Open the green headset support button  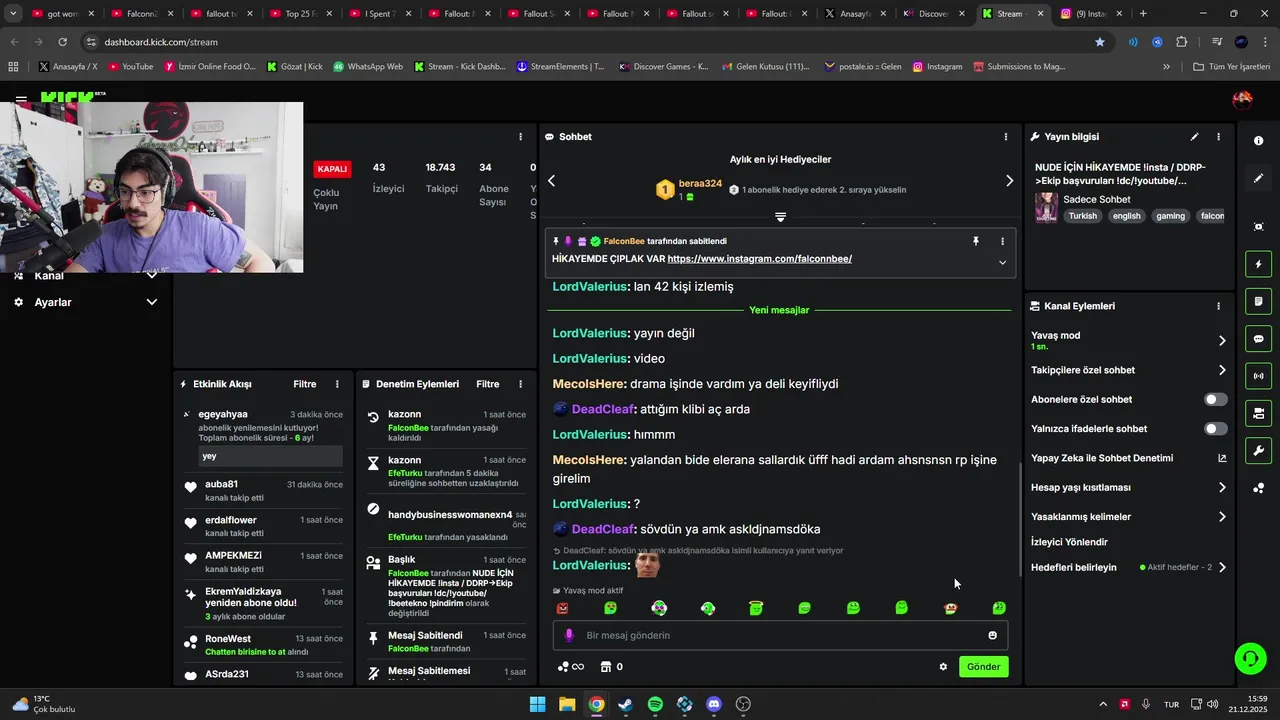tap(1250, 658)
